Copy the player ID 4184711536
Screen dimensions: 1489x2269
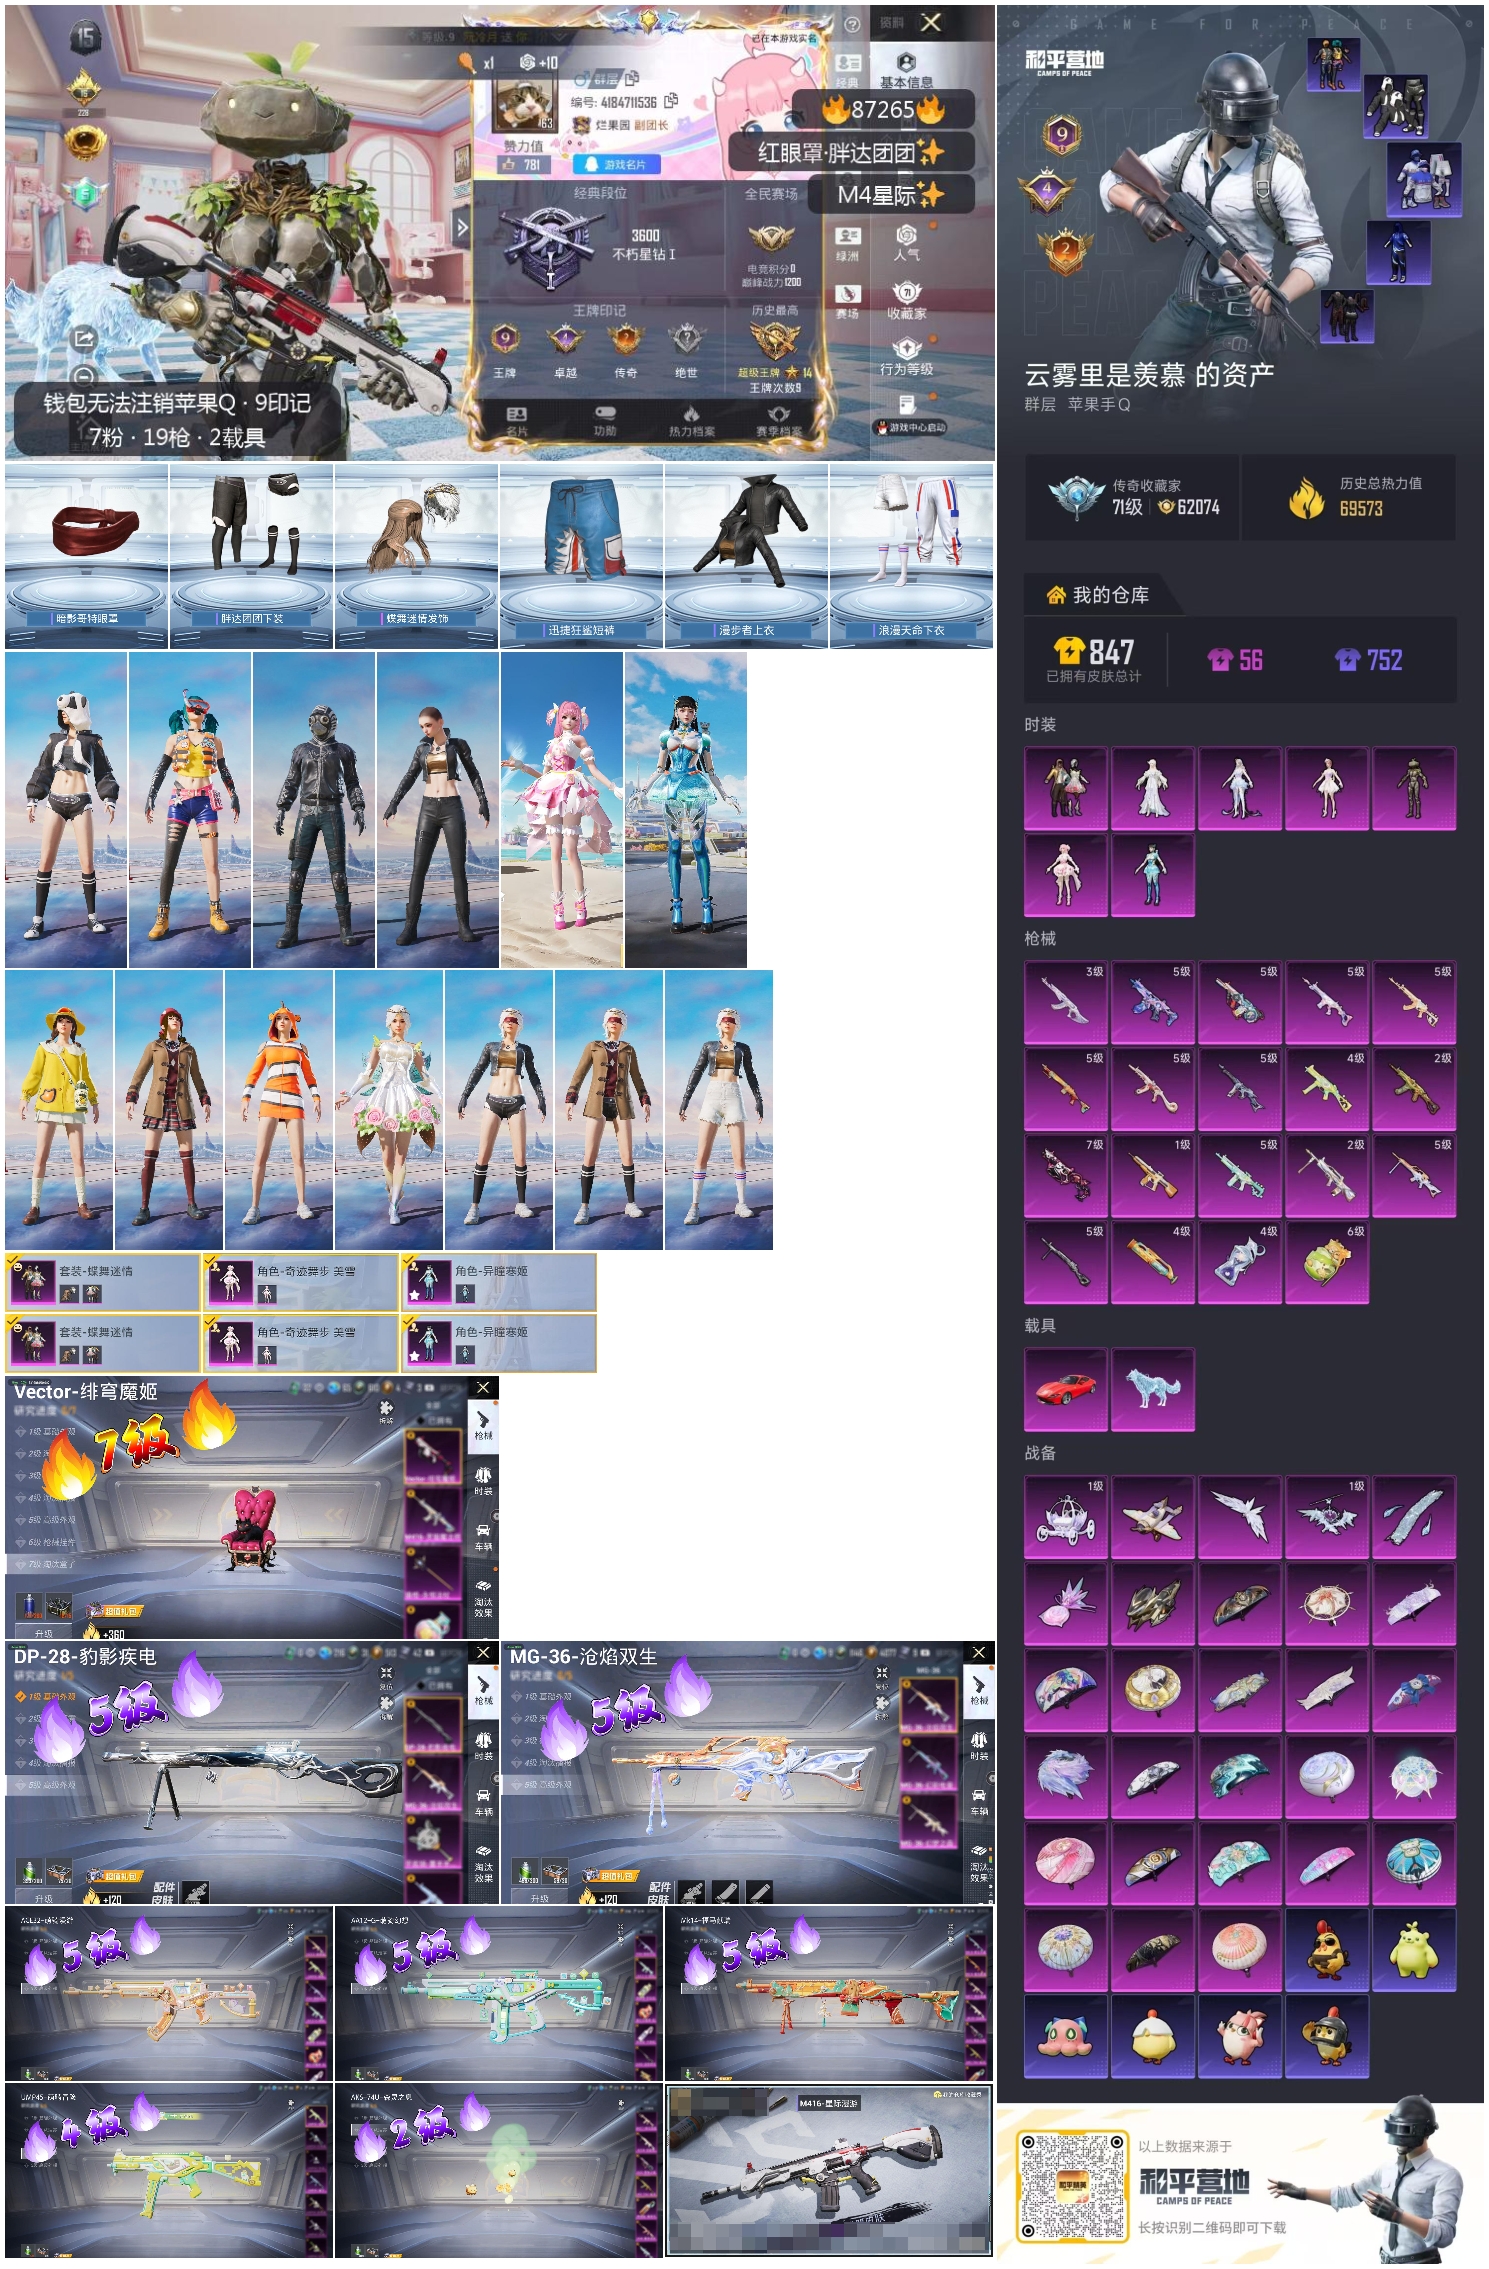click(671, 100)
